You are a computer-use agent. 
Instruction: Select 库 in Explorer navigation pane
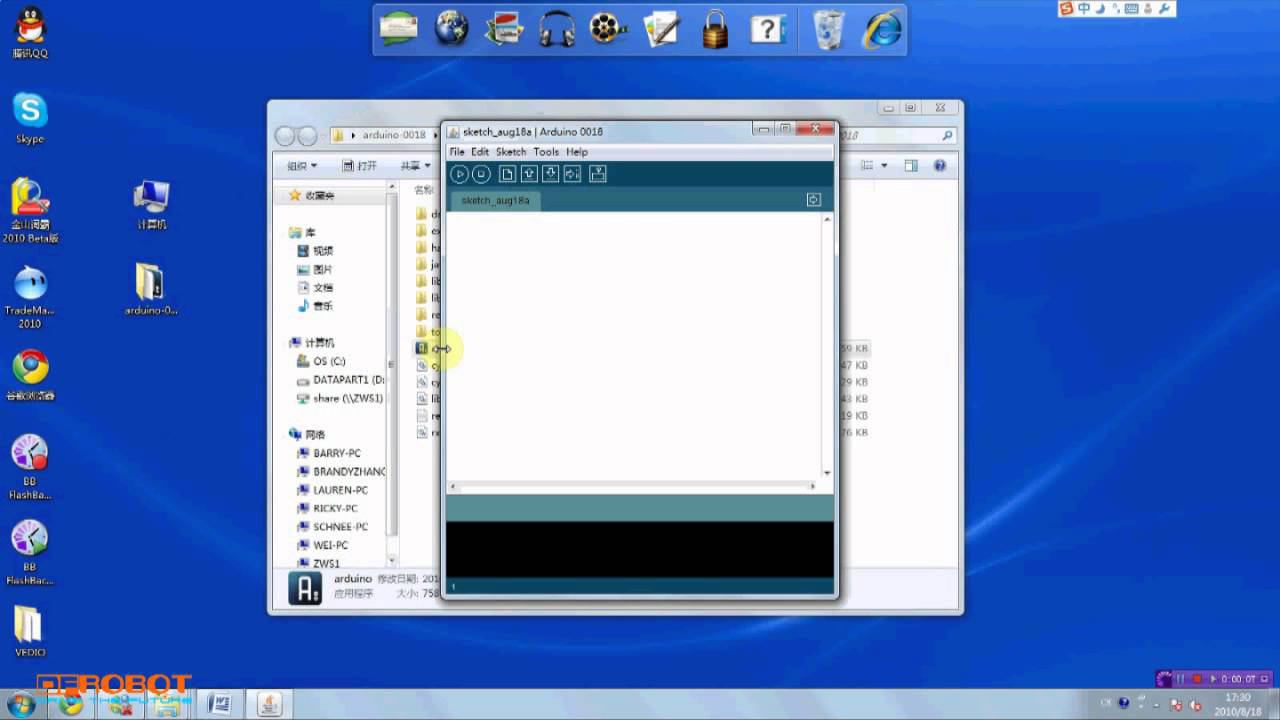(302, 232)
